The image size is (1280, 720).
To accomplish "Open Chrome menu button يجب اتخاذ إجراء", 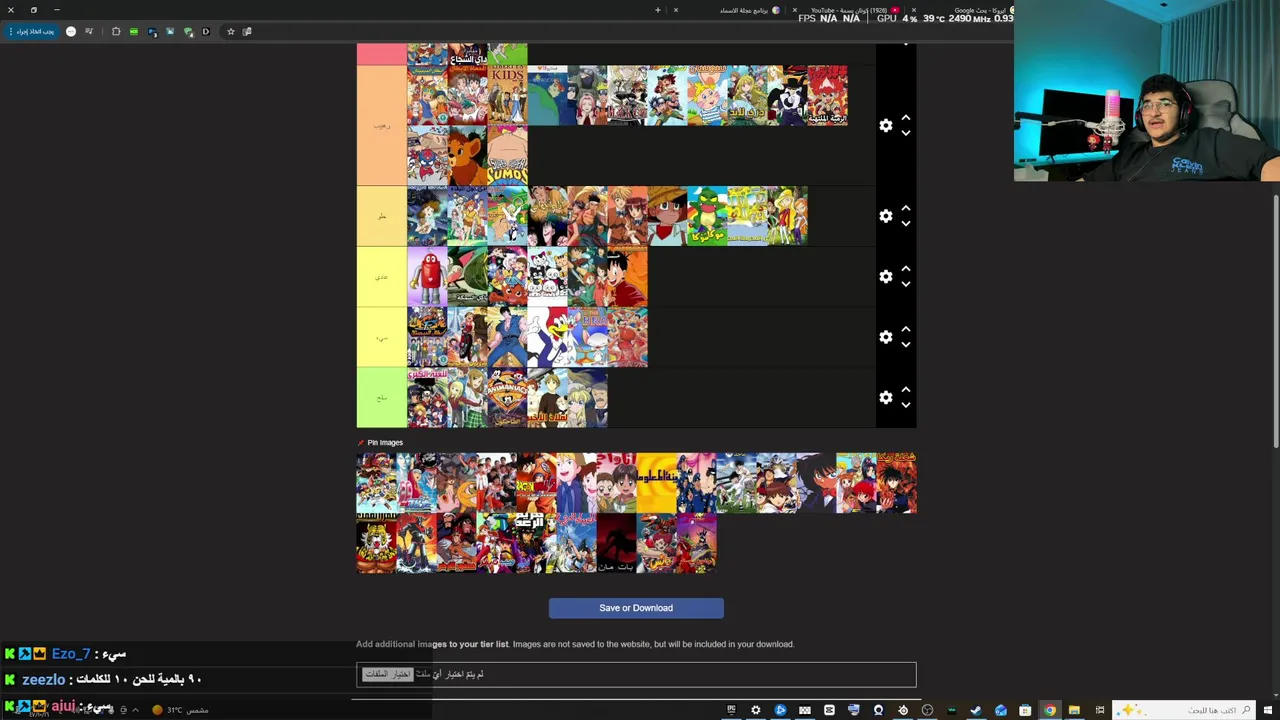I will [x=31, y=31].
